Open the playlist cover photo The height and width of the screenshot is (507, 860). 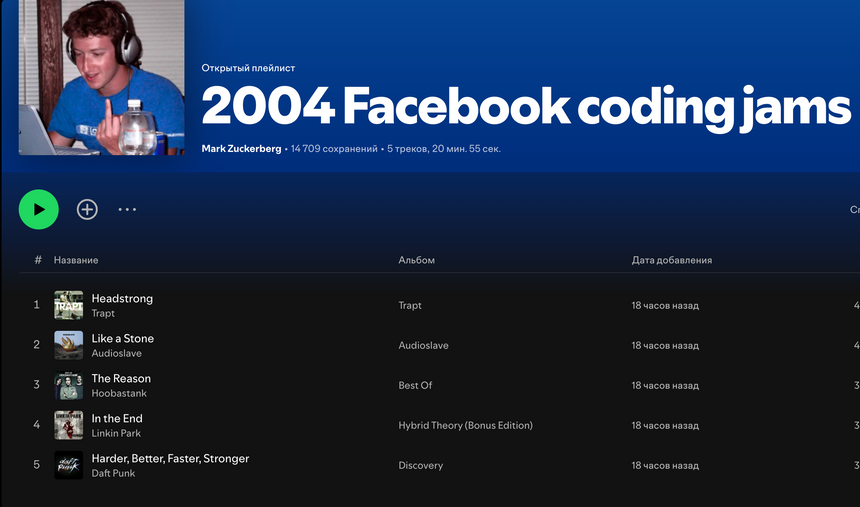101,77
